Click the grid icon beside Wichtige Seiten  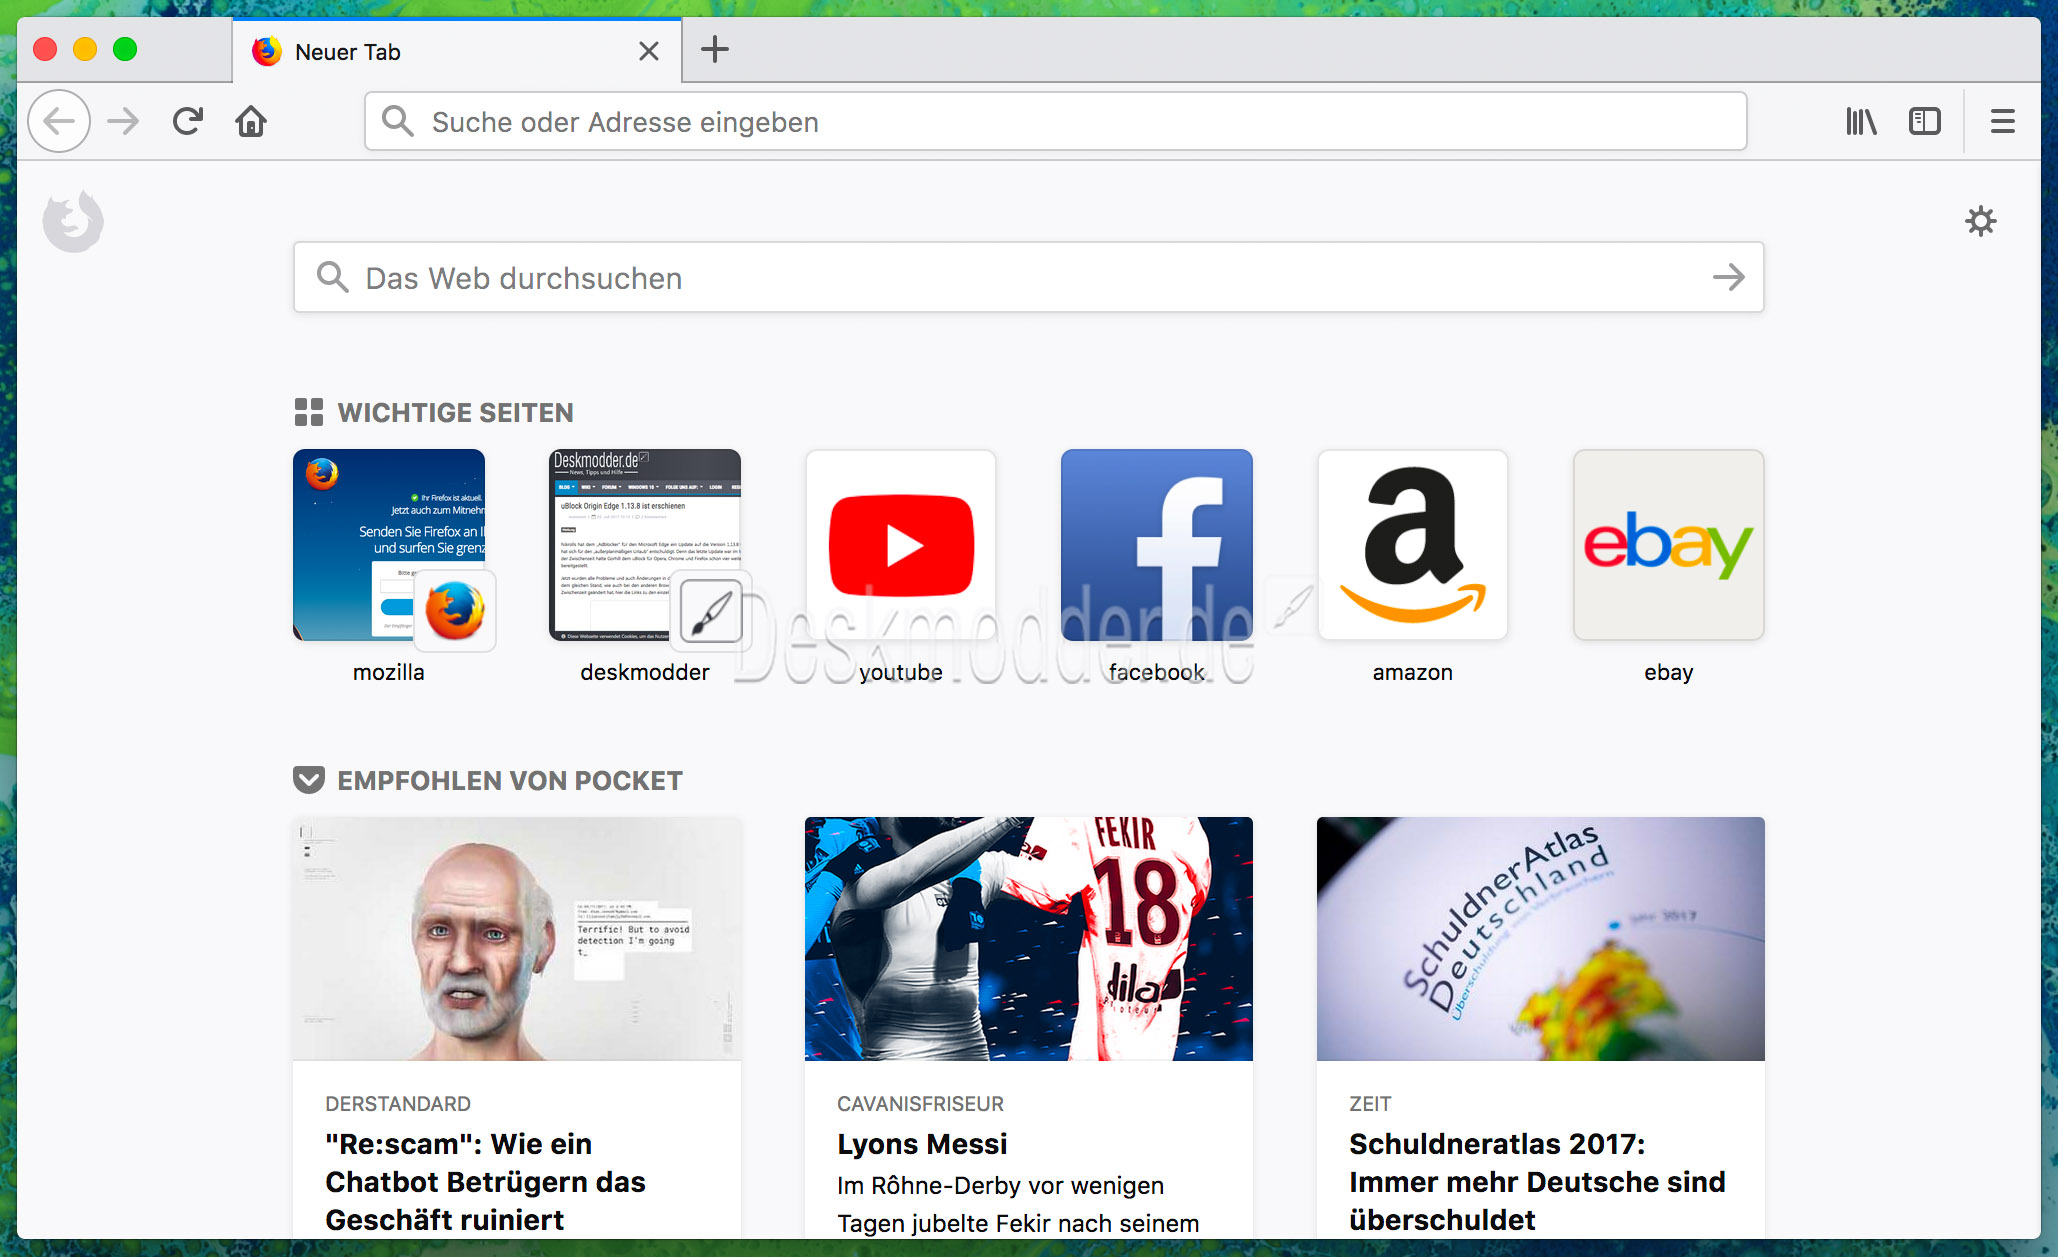309,412
